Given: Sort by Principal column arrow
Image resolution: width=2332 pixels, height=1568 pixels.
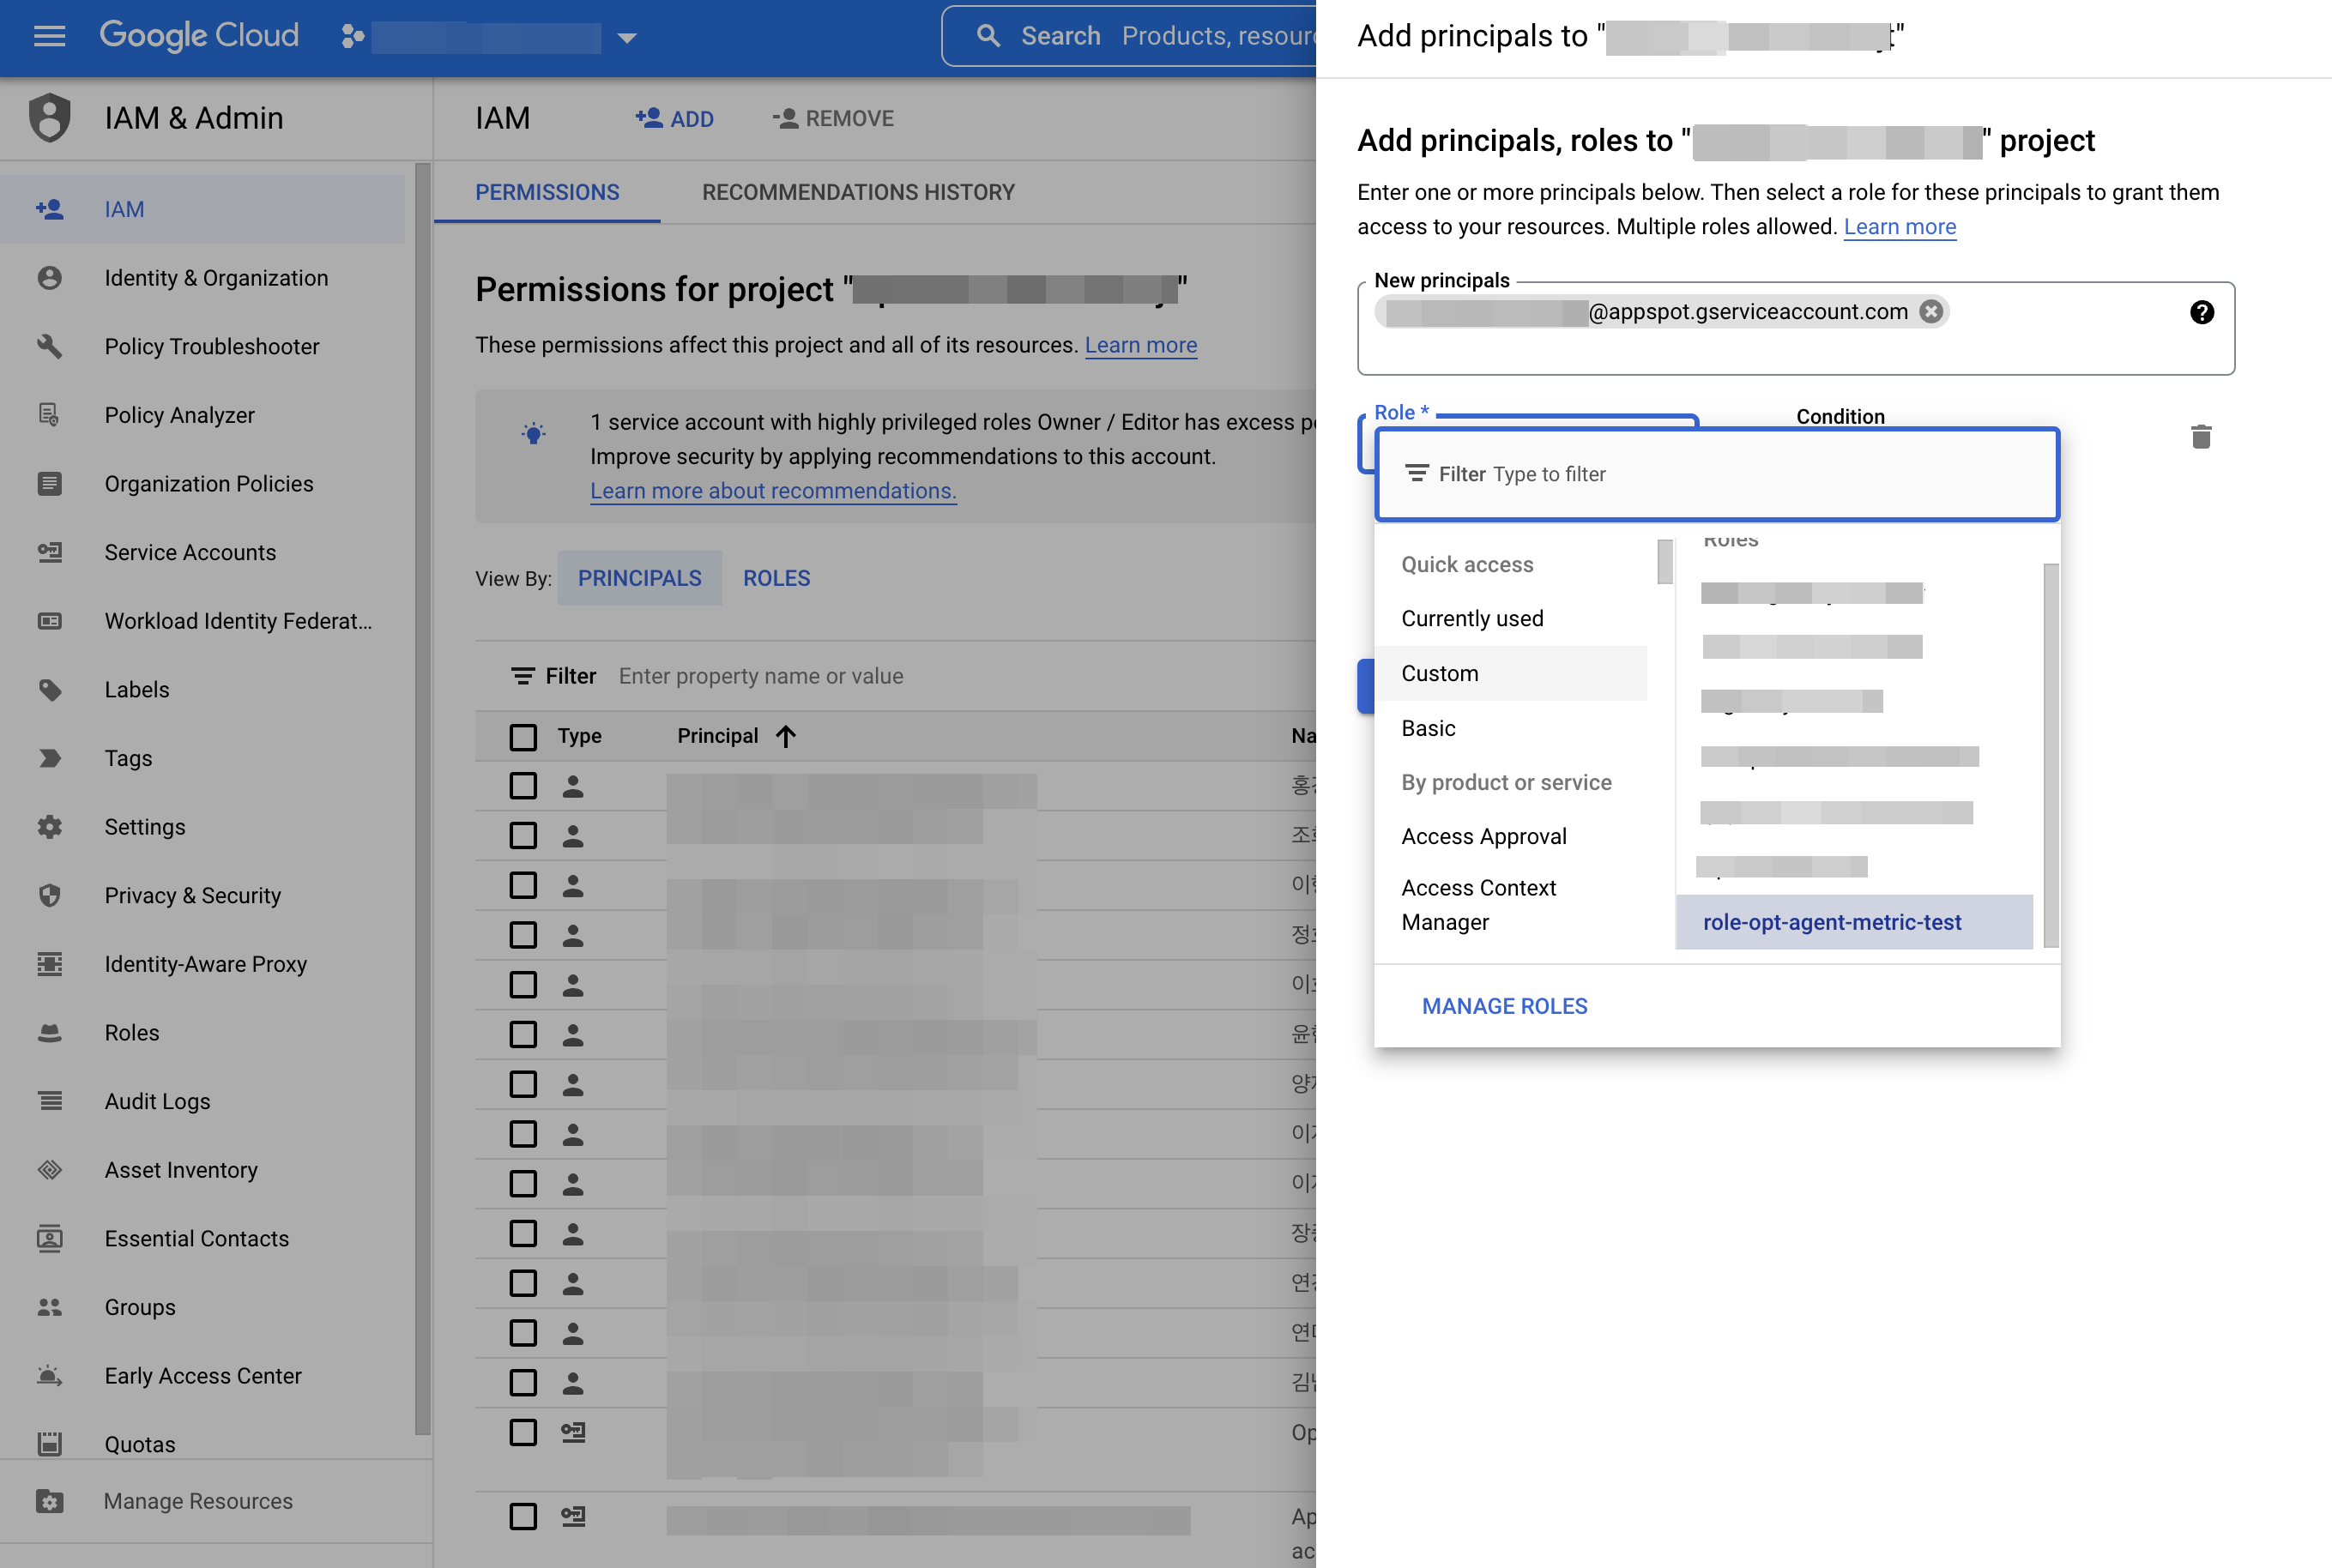Looking at the screenshot, I should 786,736.
